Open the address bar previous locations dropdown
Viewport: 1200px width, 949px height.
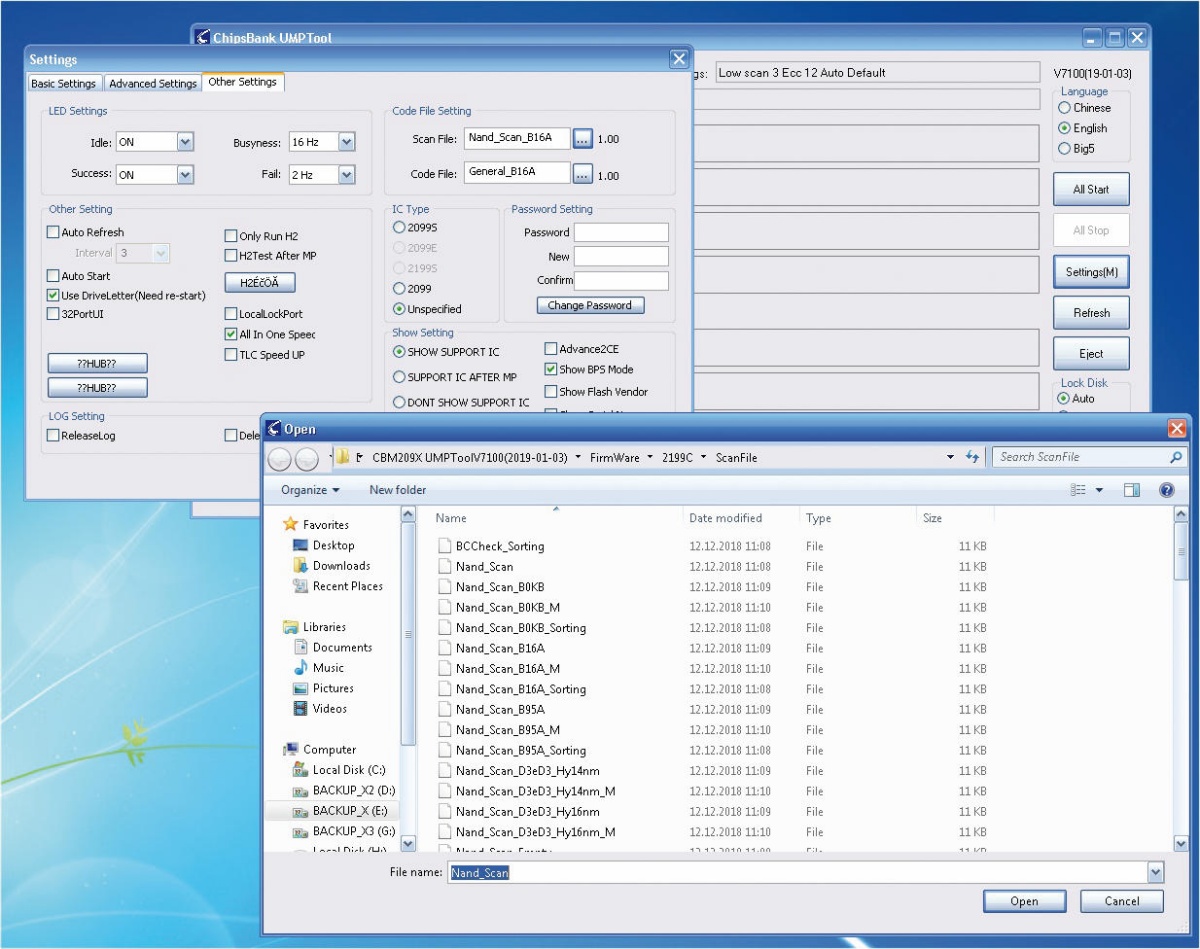coord(950,457)
